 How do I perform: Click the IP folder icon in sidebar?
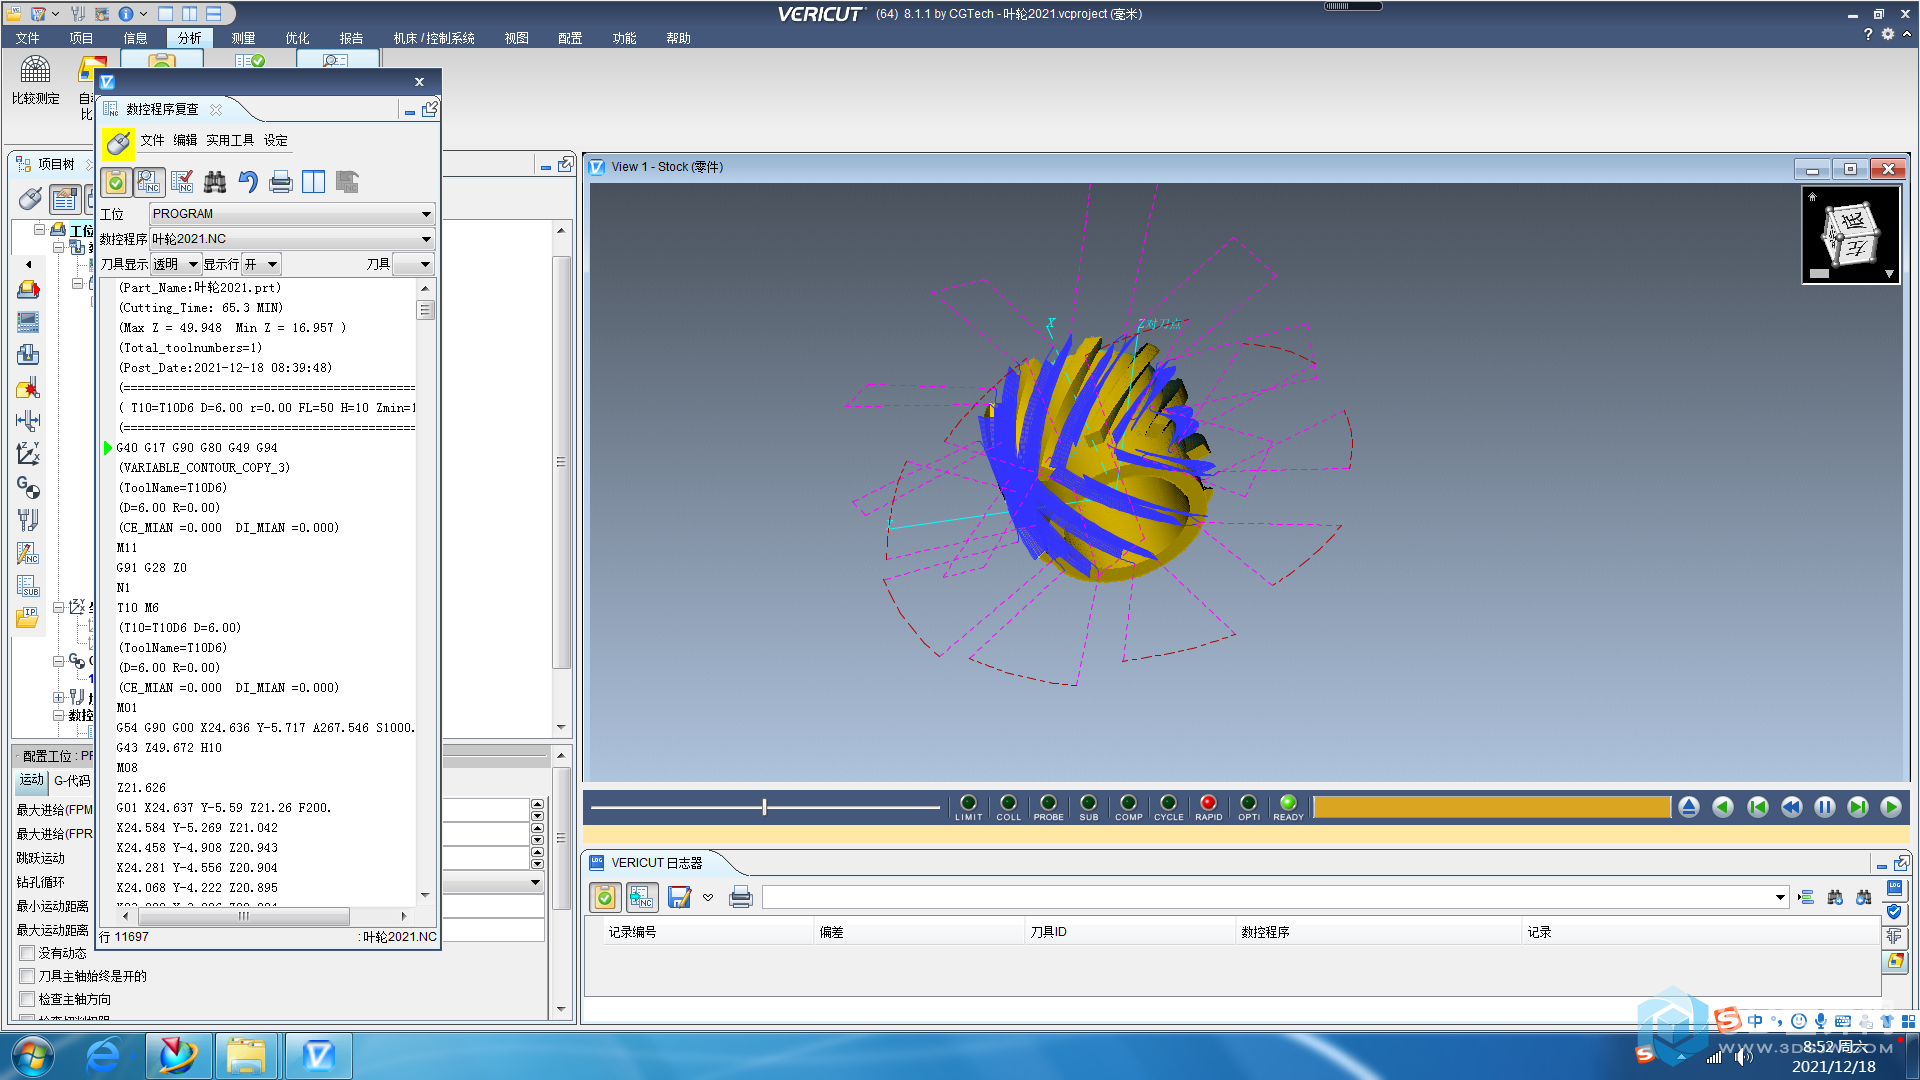click(x=28, y=618)
